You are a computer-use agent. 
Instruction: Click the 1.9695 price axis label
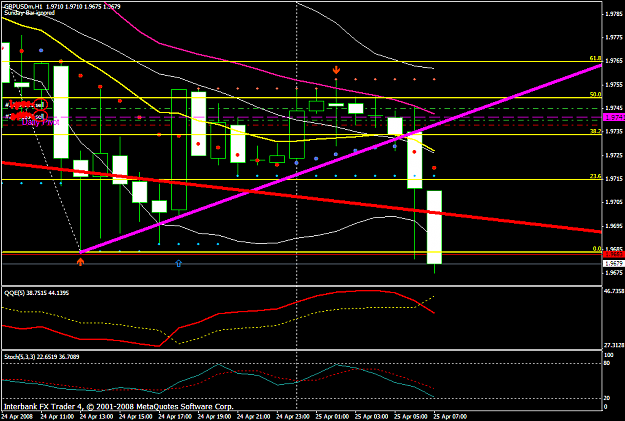(x=614, y=226)
